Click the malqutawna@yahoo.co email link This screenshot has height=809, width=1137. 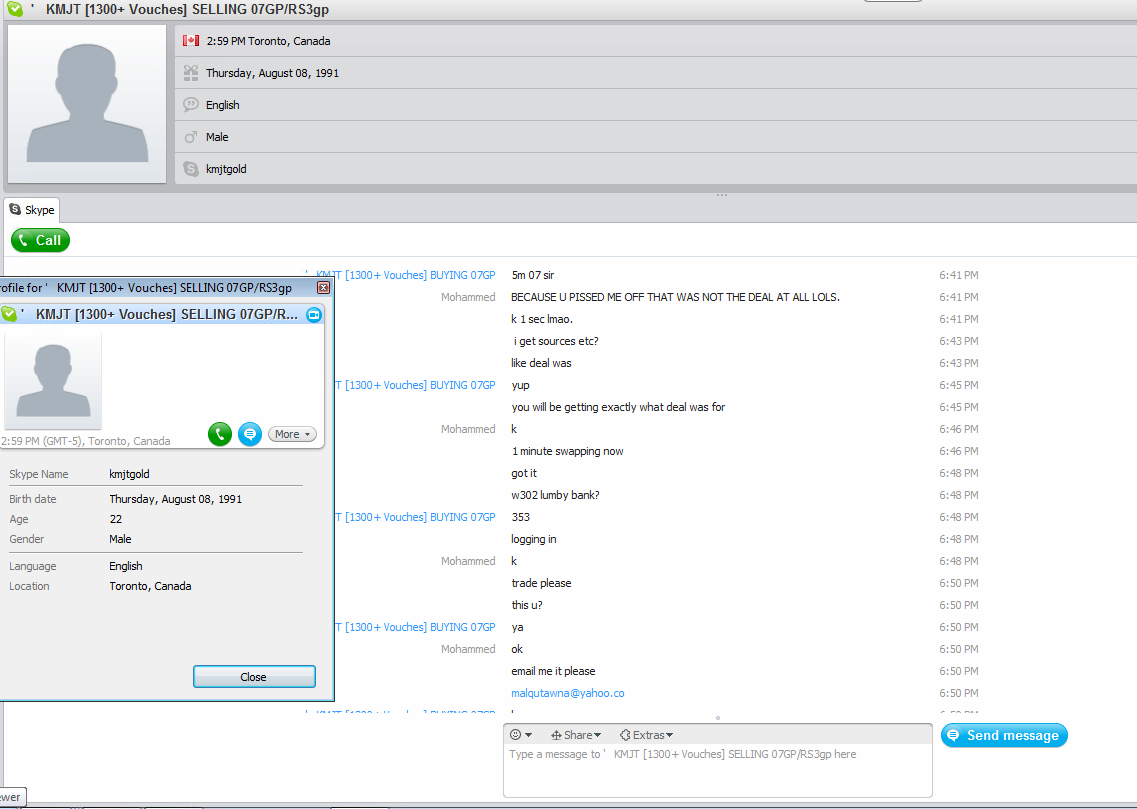click(x=567, y=693)
